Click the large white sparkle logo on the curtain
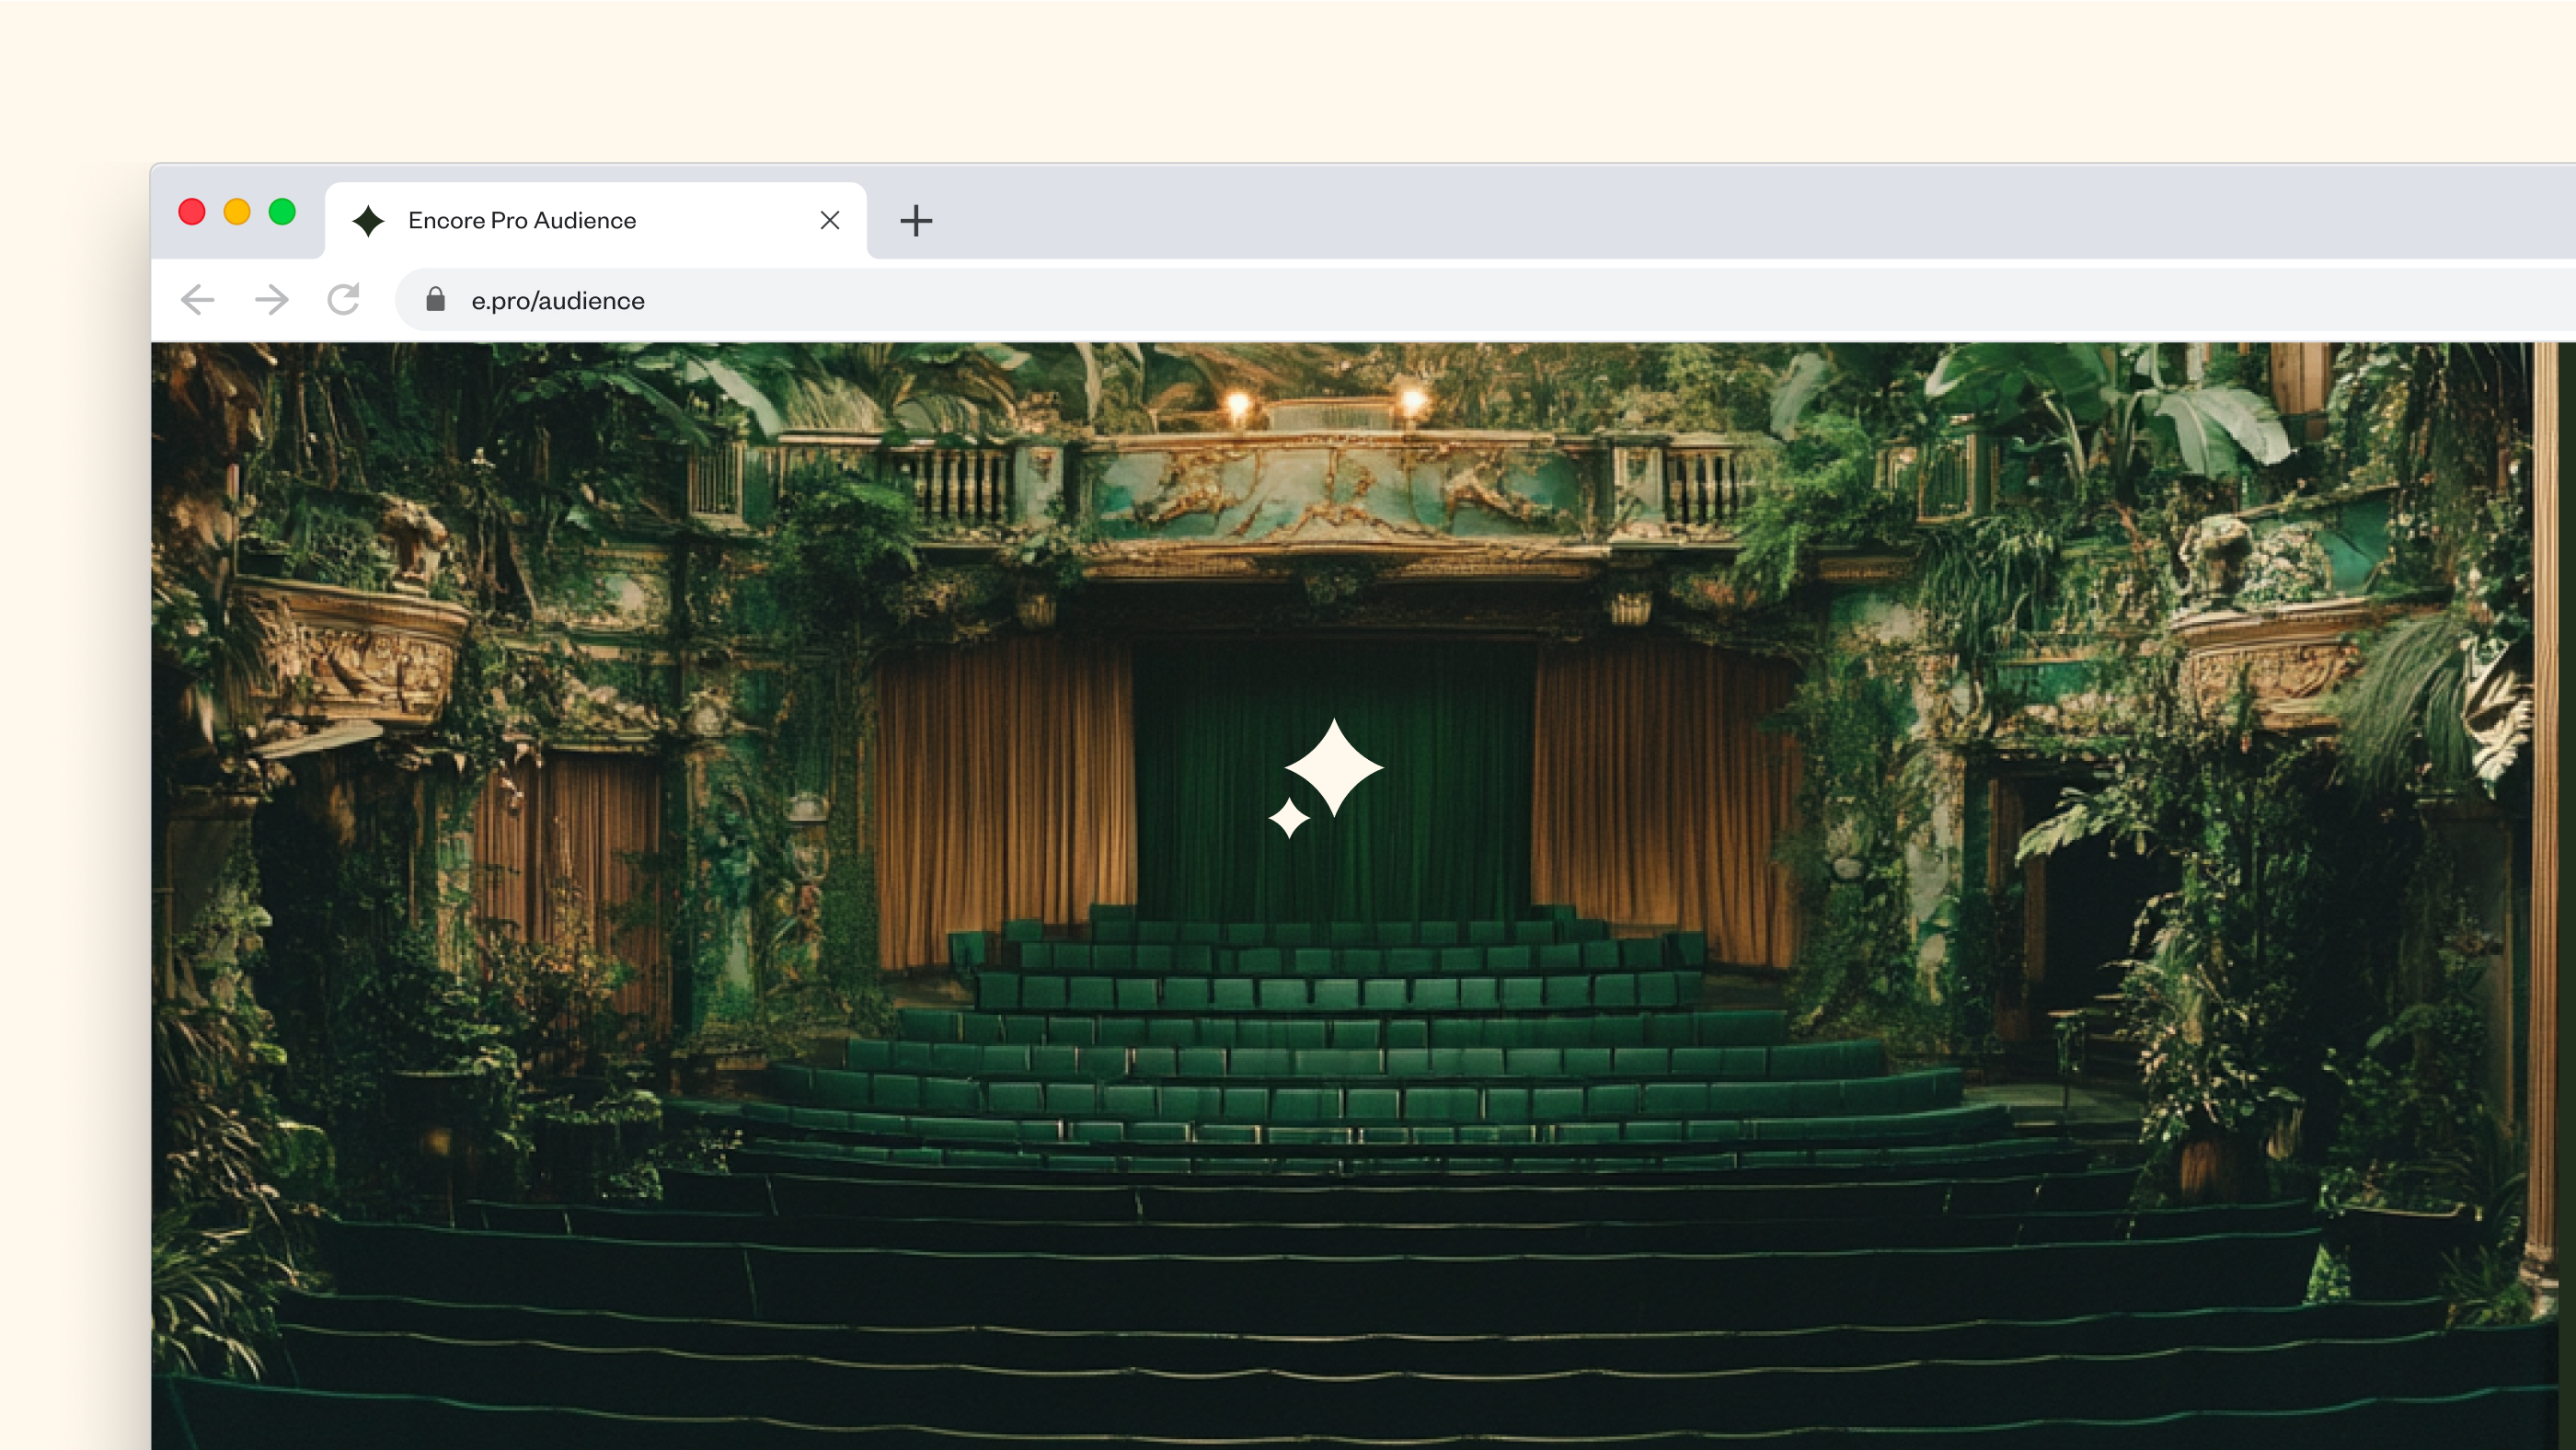The width and height of the screenshot is (2576, 1450). click(x=1334, y=768)
